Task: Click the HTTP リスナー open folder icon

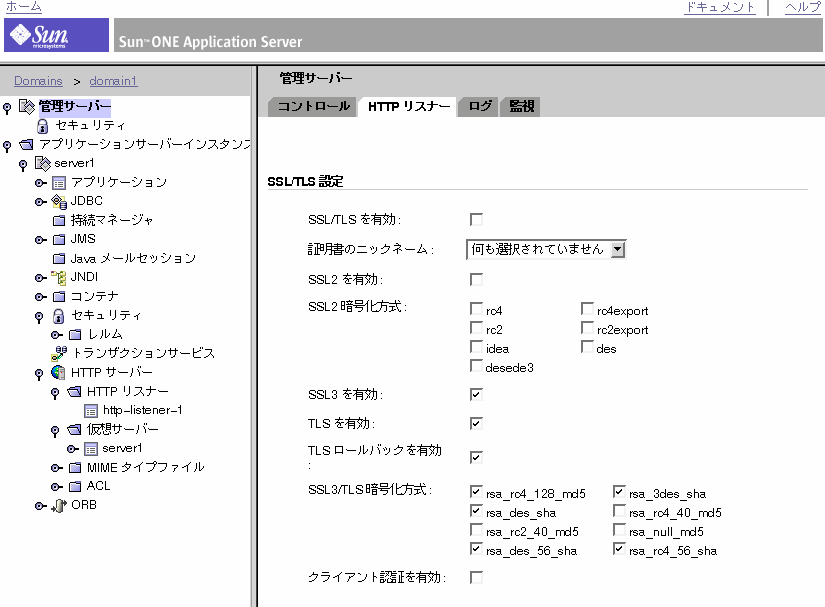Action: [75, 391]
